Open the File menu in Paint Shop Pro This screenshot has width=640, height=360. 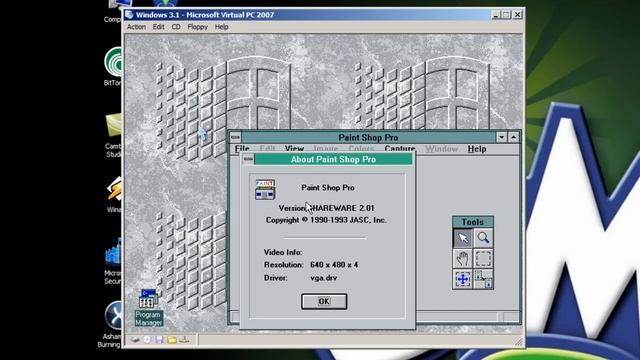[x=242, y=149]
